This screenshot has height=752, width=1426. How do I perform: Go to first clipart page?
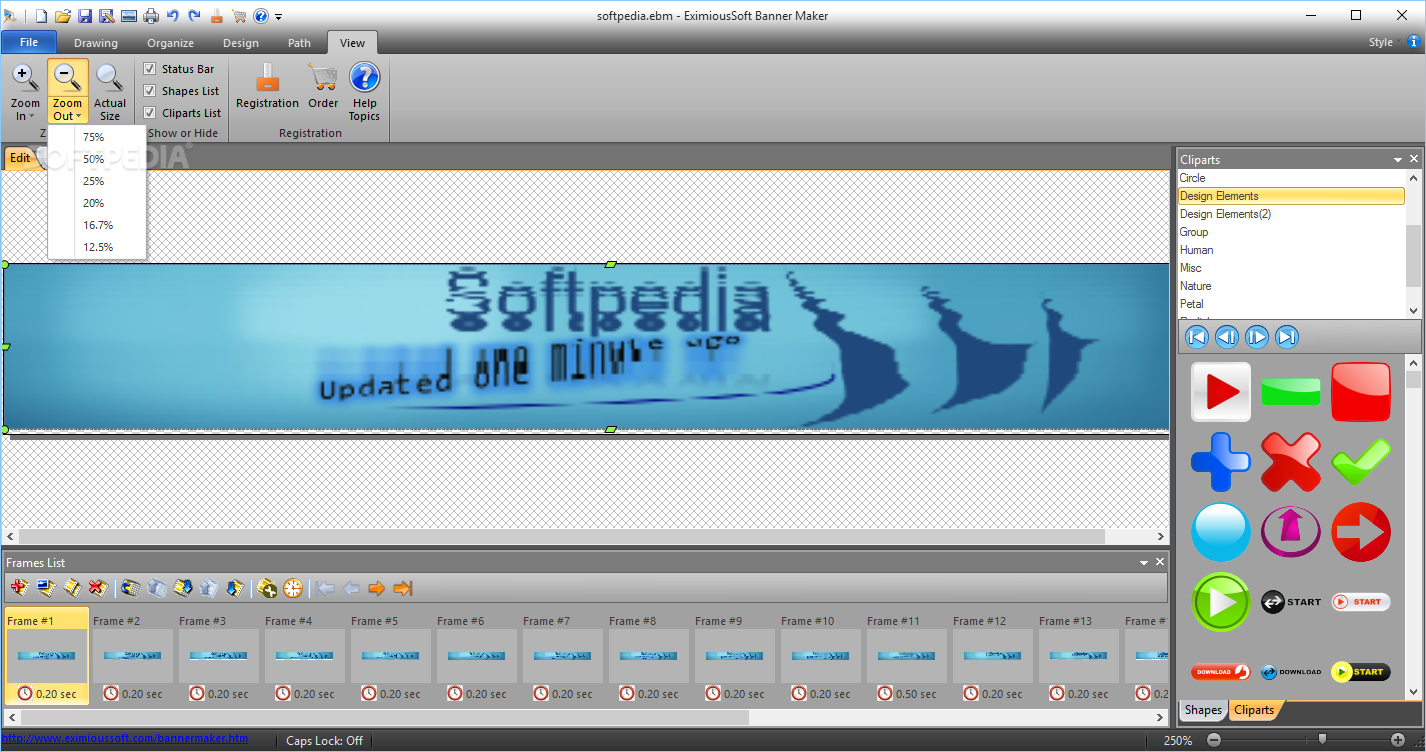1196,337
